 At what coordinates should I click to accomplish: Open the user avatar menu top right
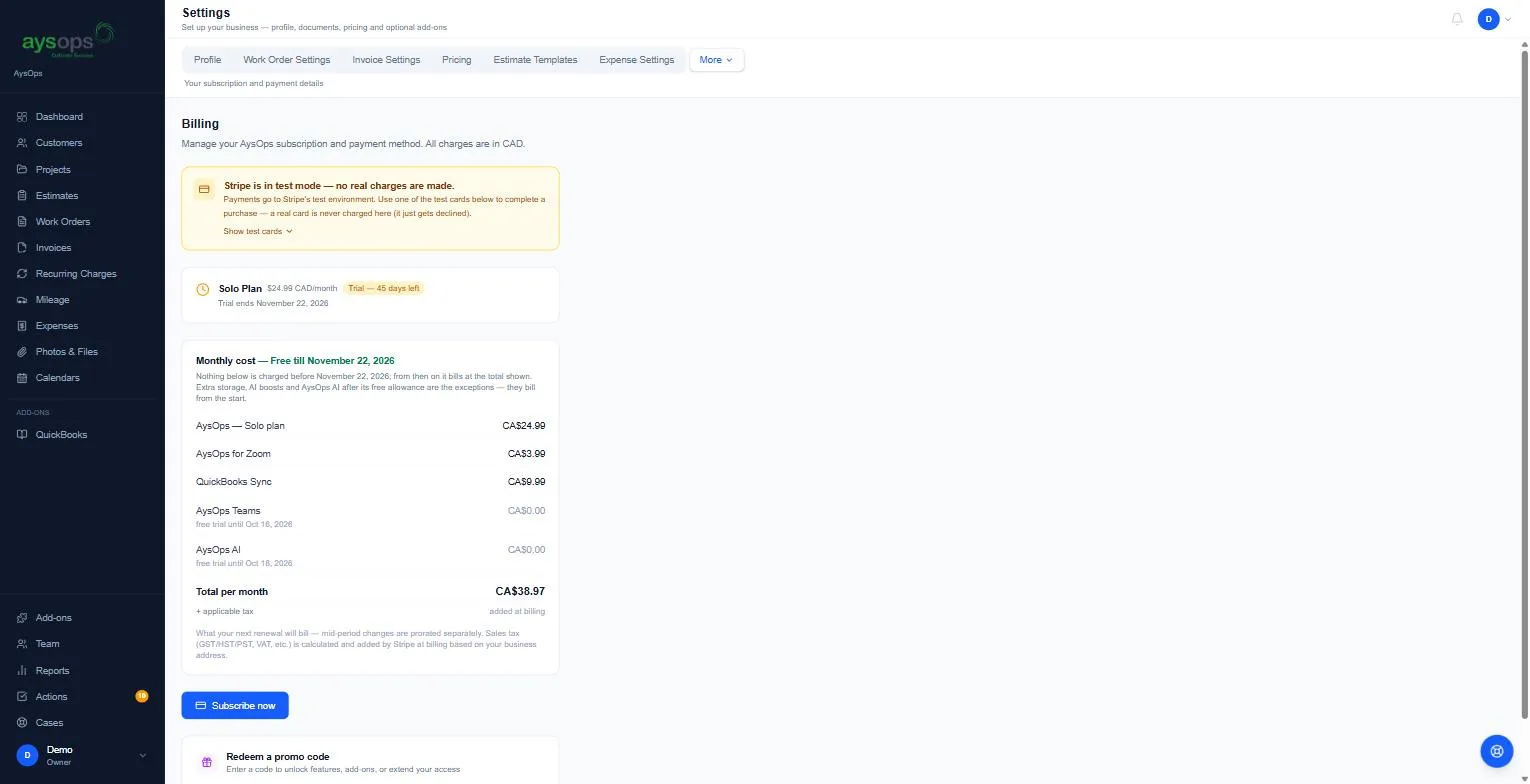coord(1494,19)
